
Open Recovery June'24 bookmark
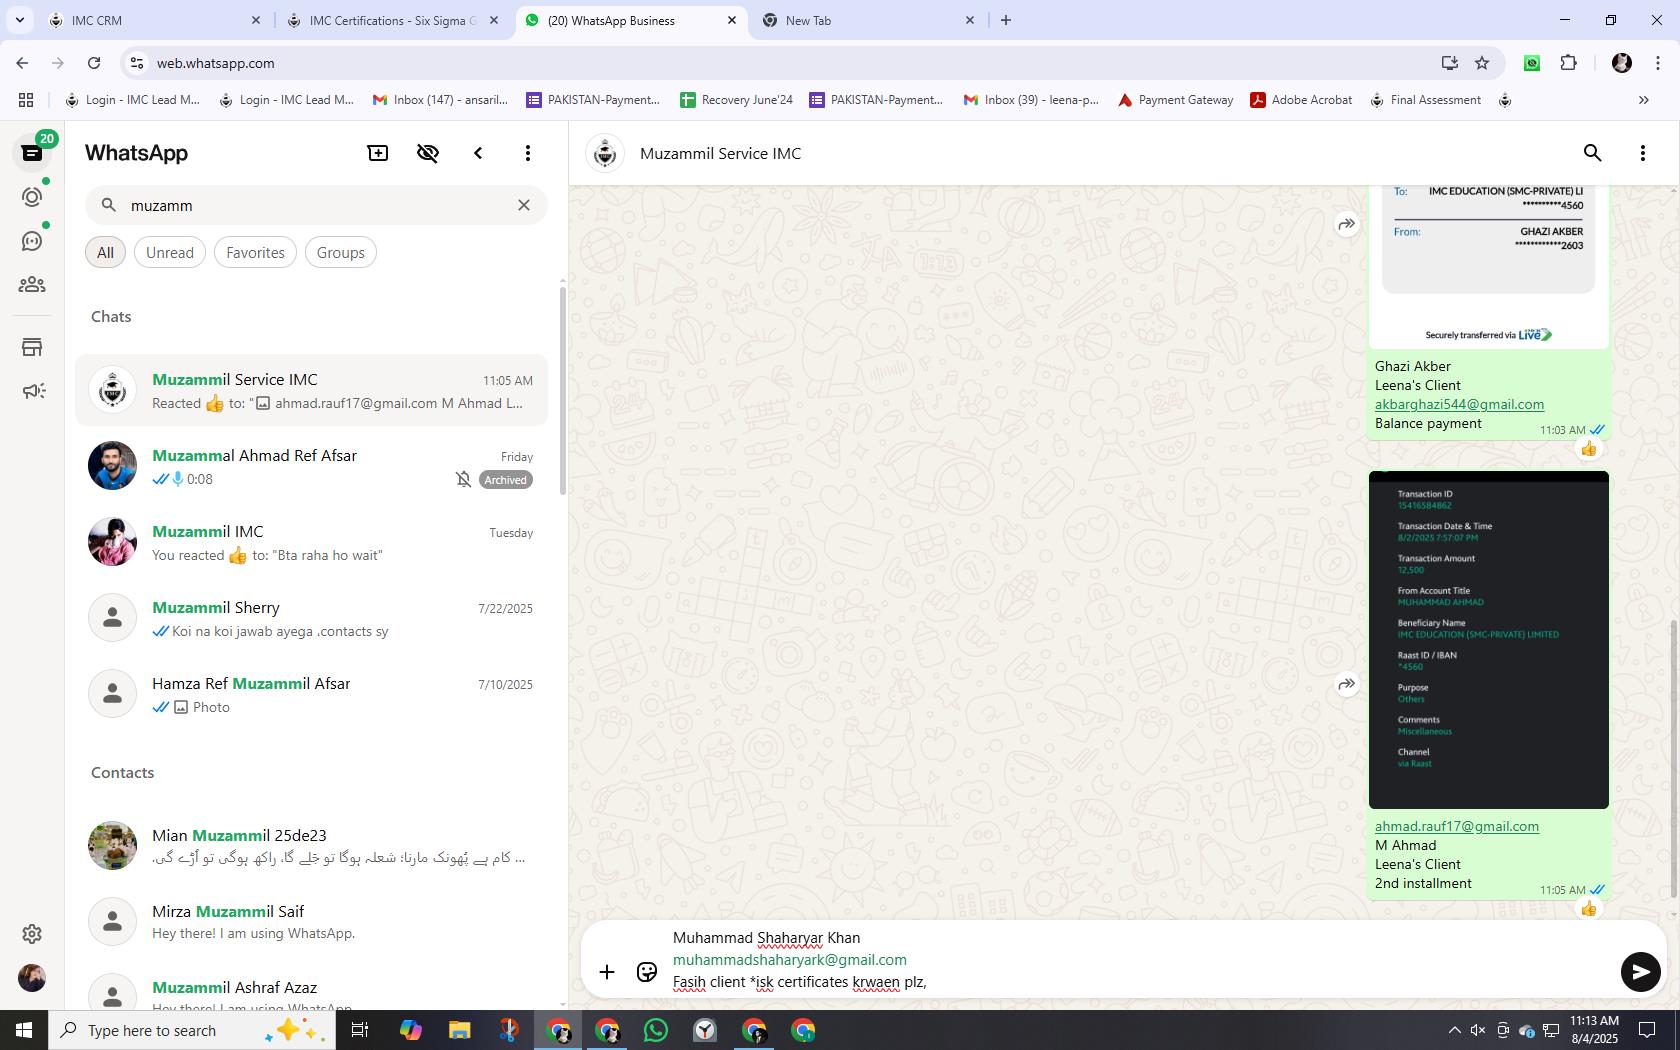pyautogui.click(x=736, y=100)
